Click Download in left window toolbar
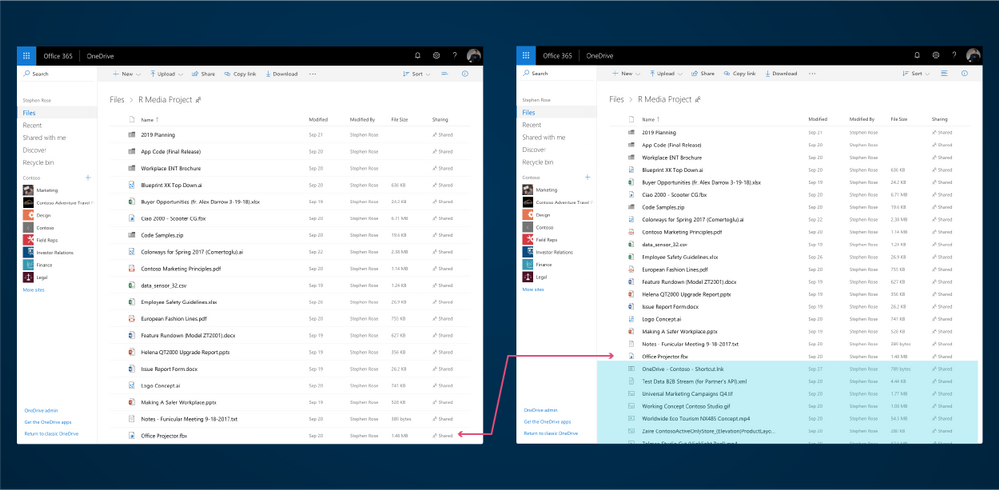999x490 pixels. 281,74
